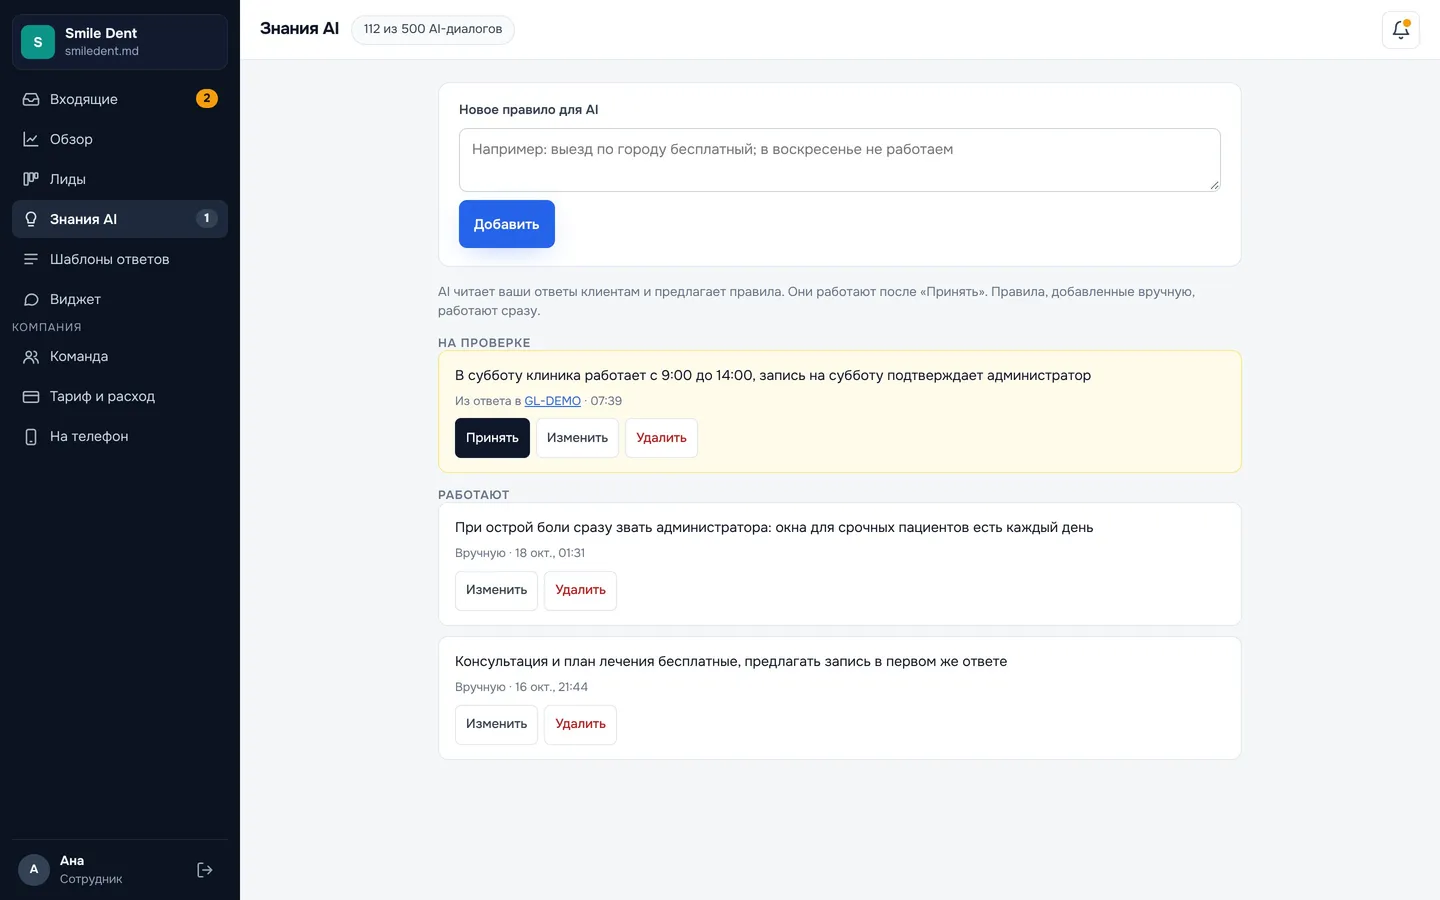Click the user avatar for Ана

pyautogui.click(x=34, y=870)
